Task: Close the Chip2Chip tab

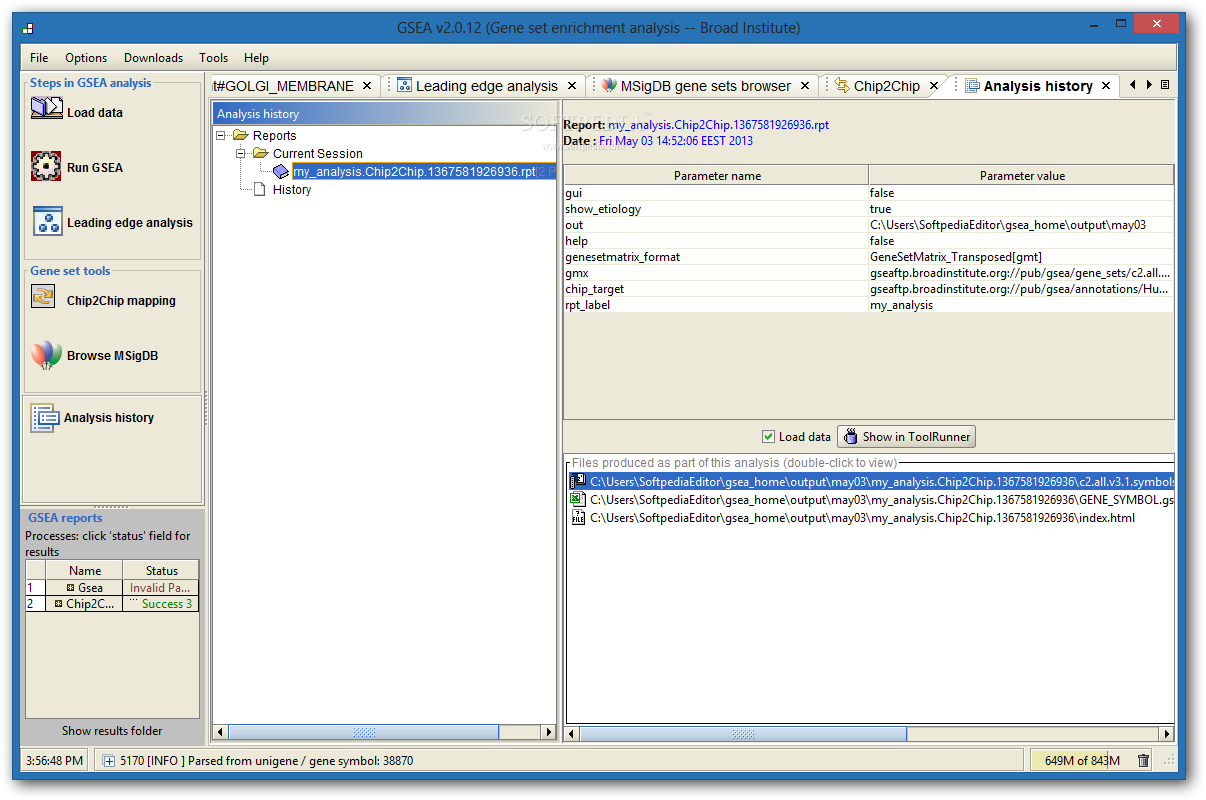Action: click(934, 86)
